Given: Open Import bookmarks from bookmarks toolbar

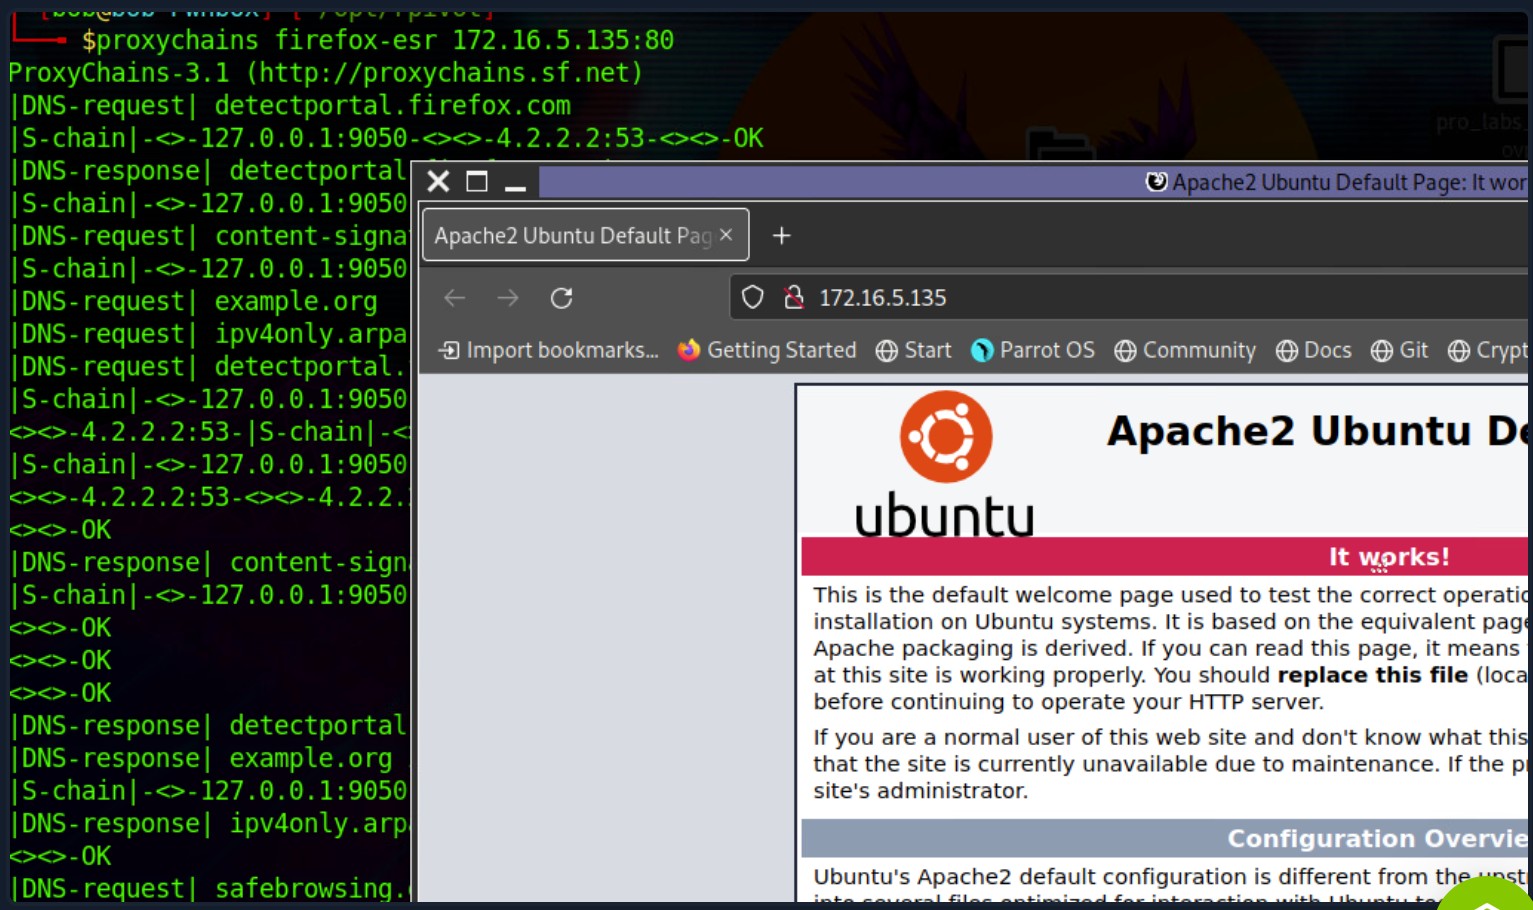Looking at the screenshot, I should (x=549, y=350).
